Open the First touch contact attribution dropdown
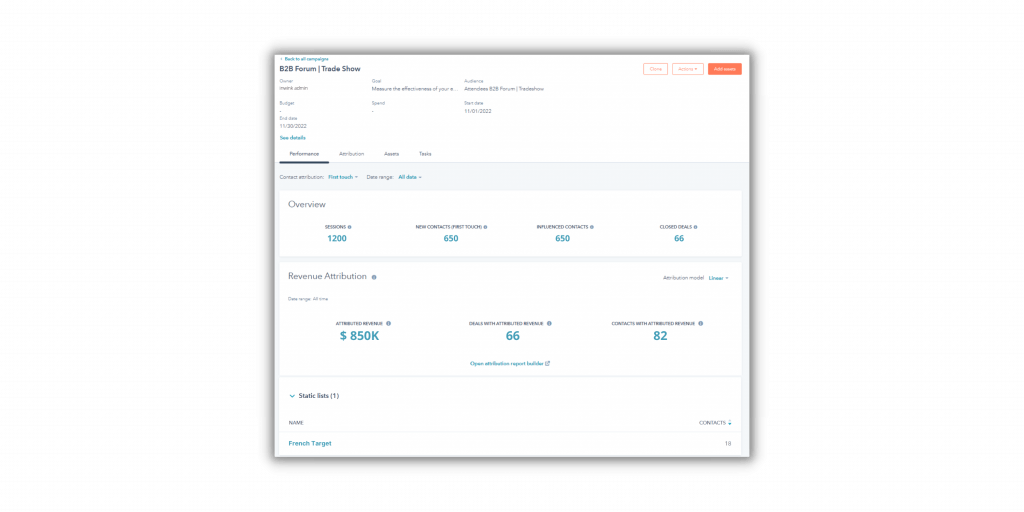Screen dimensions: 1024x512 coord(342,177)
